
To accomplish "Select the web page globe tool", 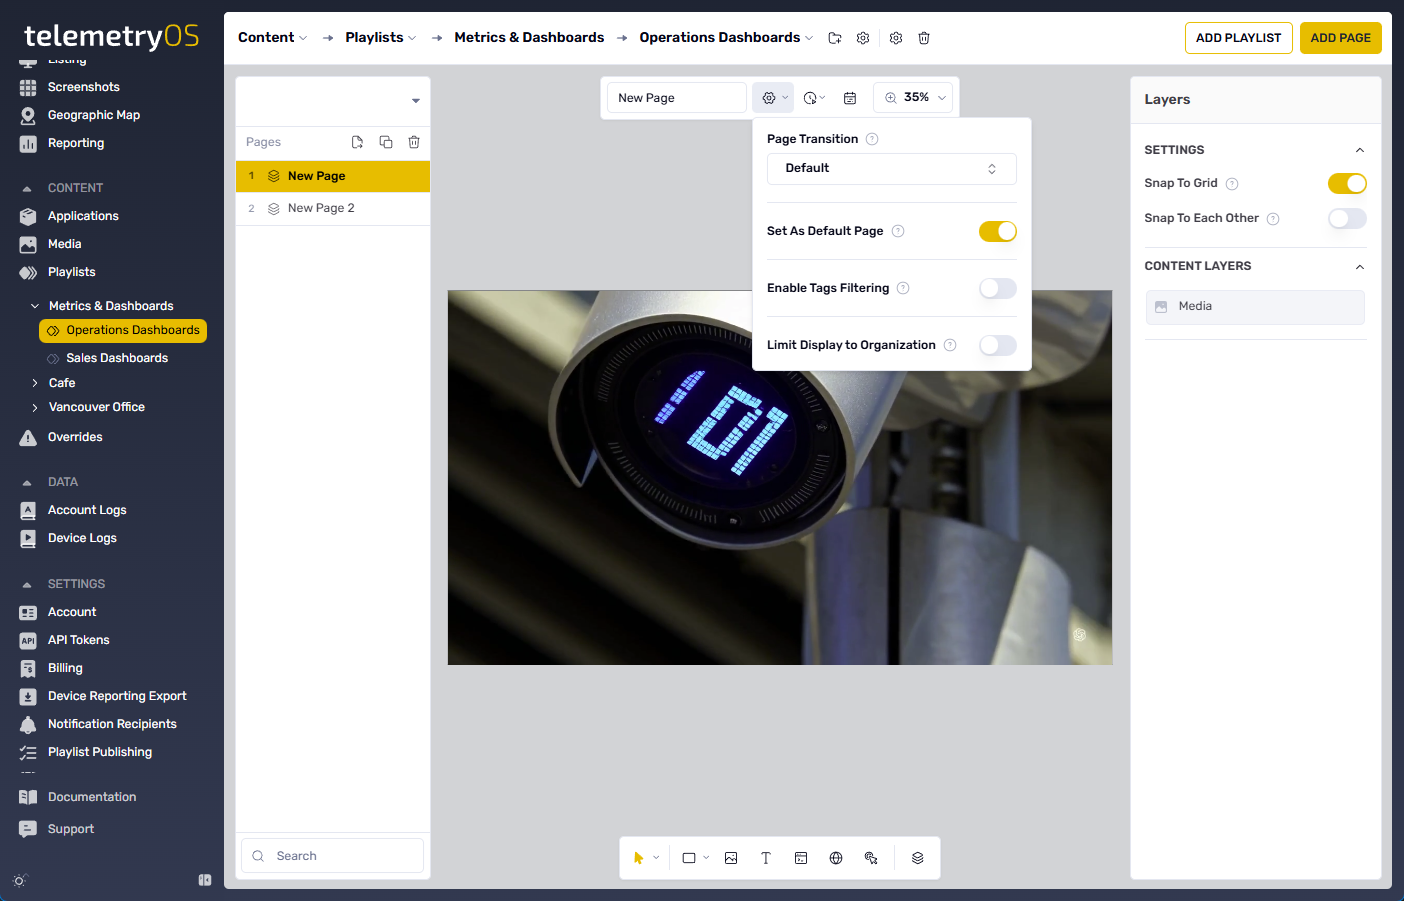I will [x=836, y=858].
